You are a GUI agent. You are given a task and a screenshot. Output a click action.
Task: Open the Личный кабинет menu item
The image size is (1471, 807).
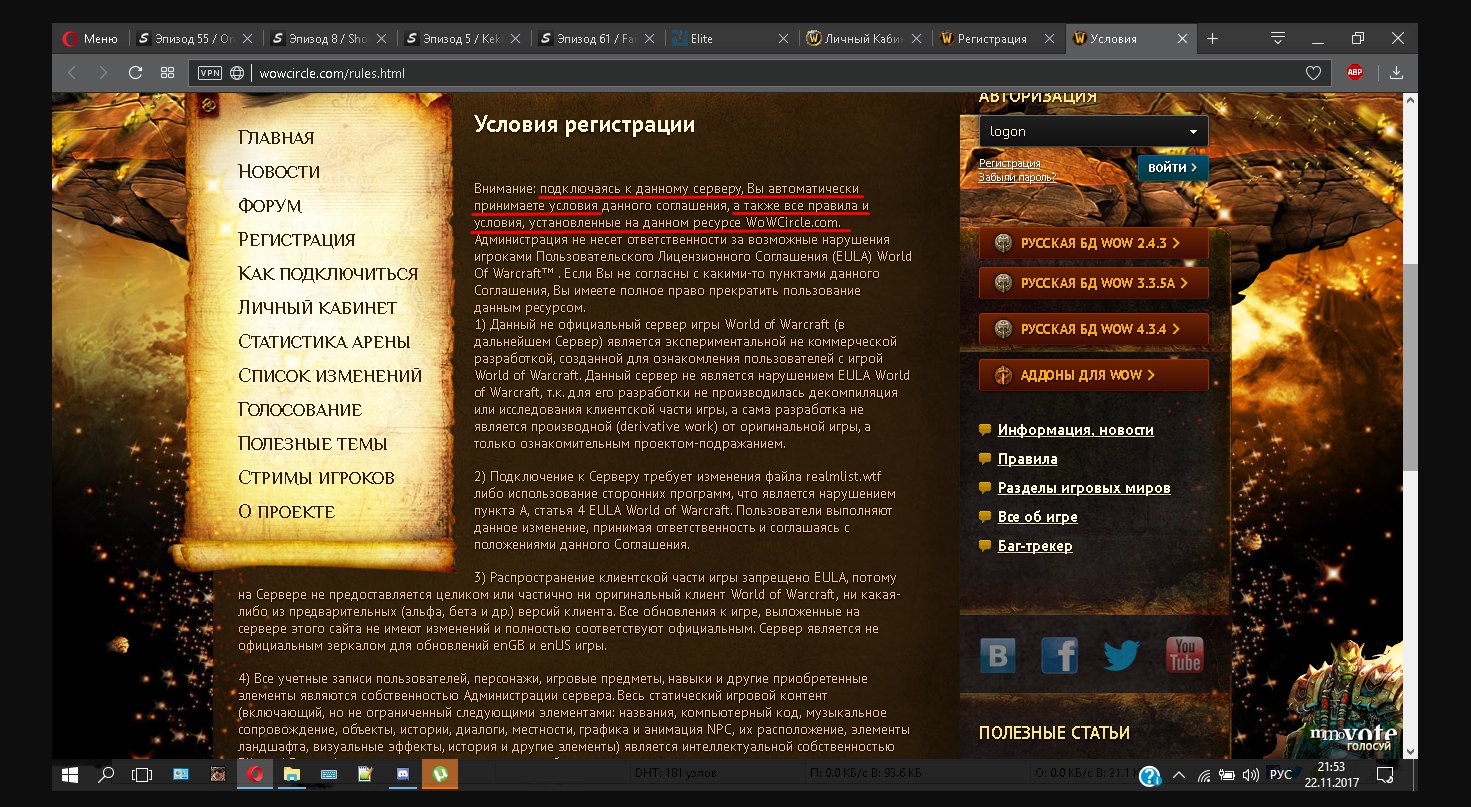317,308
